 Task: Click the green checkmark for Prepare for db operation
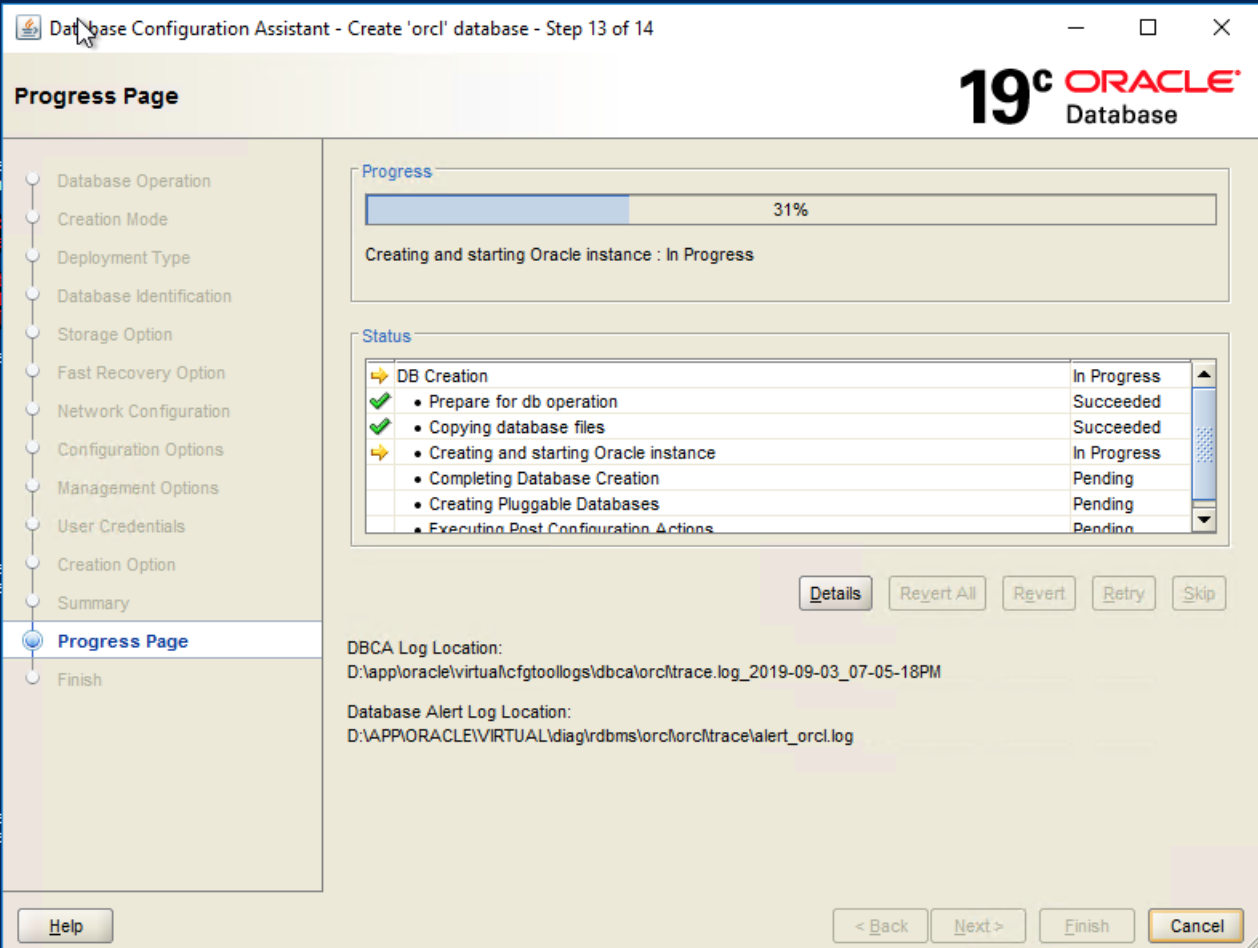[x=379, y=401]
